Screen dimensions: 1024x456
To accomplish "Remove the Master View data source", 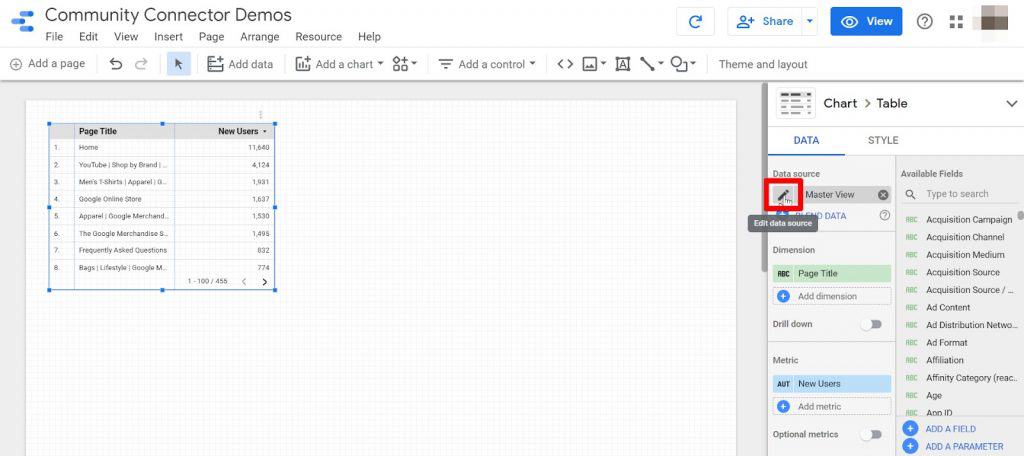I will coord(883,195).
